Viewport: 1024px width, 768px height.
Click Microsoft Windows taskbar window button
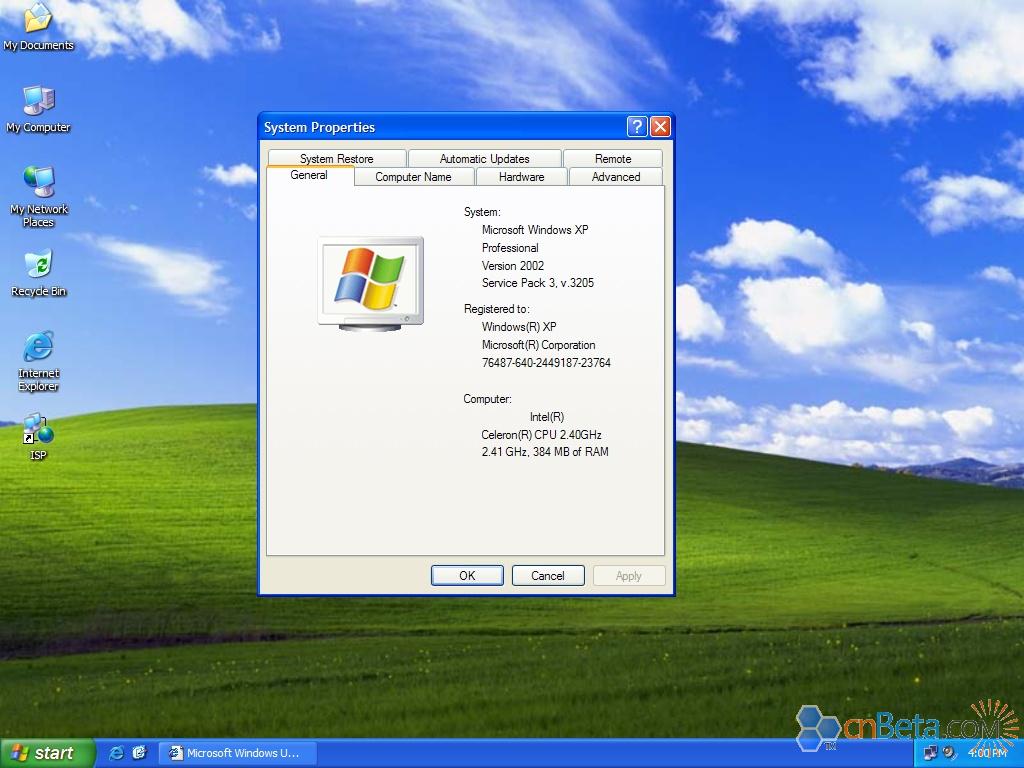tap(236, 753)
